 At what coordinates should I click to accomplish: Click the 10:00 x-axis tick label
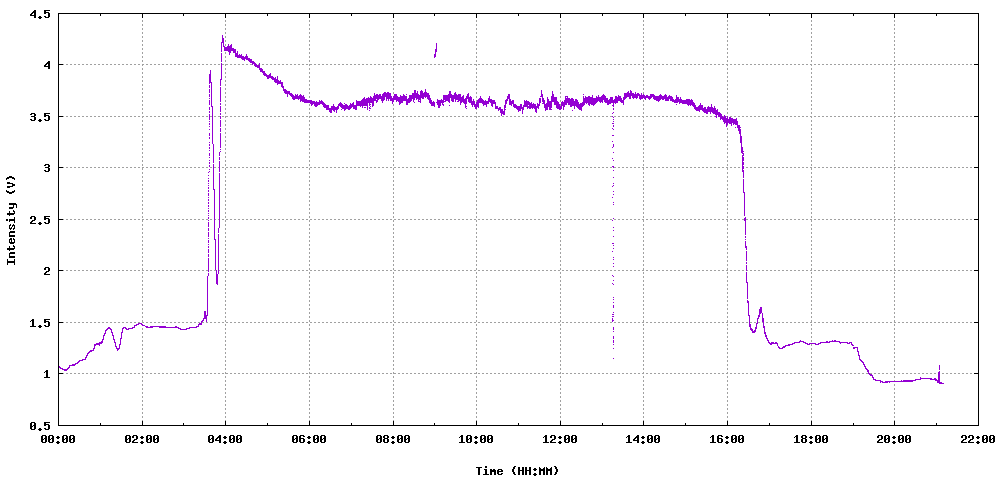click(476, 439)
